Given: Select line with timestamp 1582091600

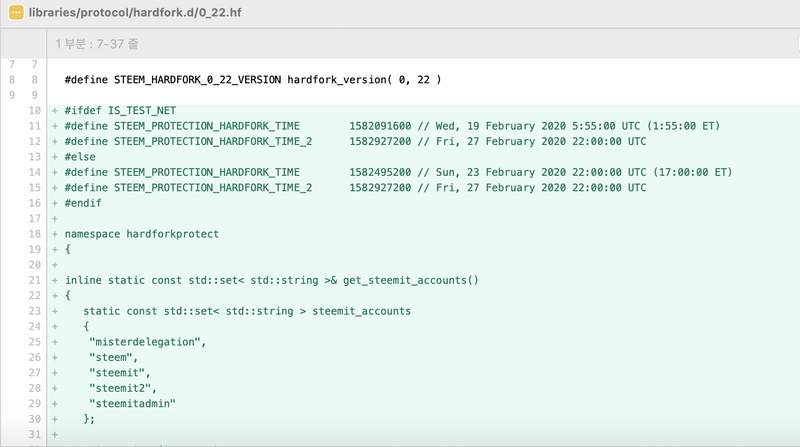Looking at the screenshot, I should pyautogui.click(x=392, y=126).
